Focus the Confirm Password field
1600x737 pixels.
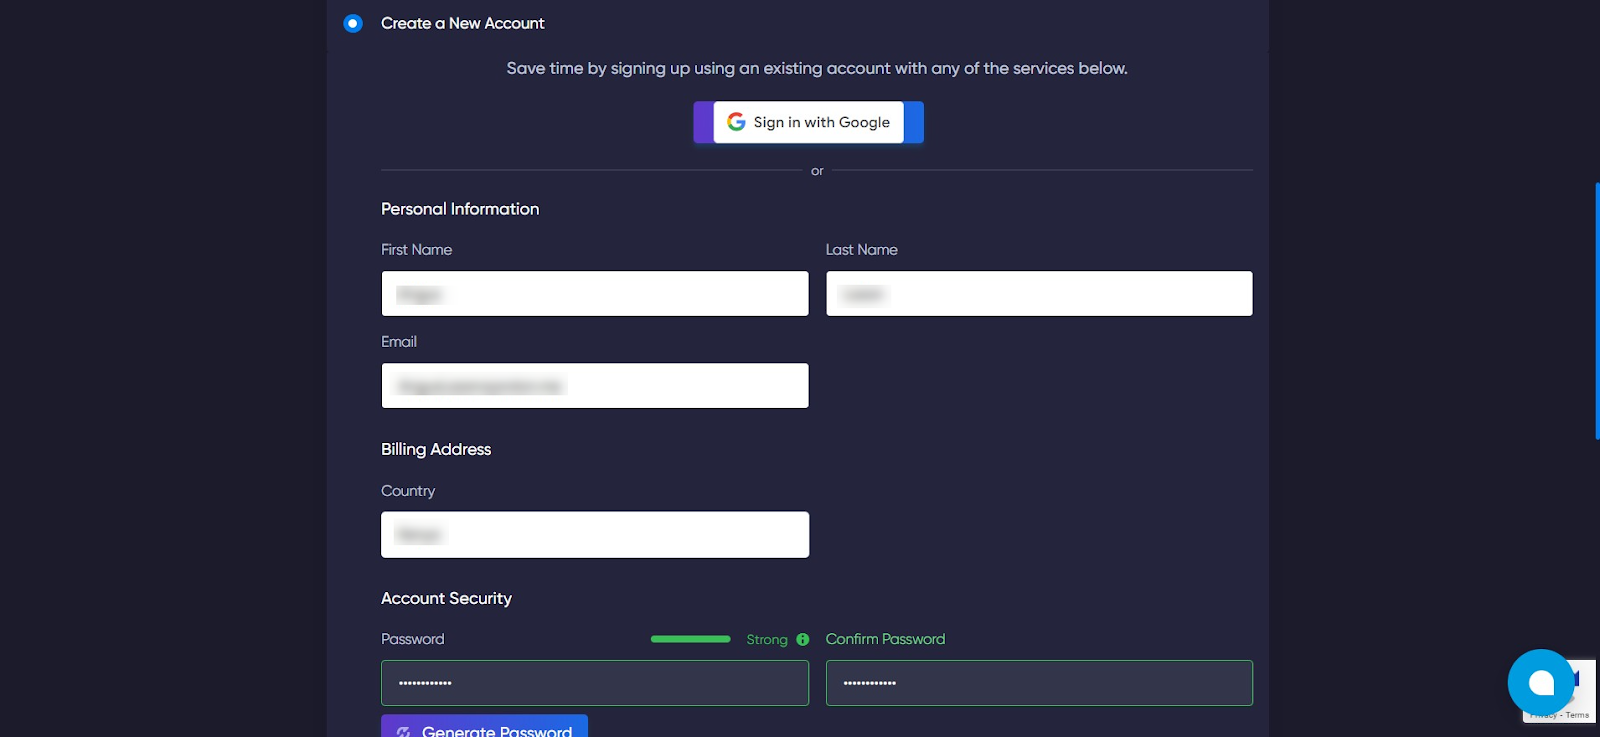pyautogui.click(x=1038, y=683)
